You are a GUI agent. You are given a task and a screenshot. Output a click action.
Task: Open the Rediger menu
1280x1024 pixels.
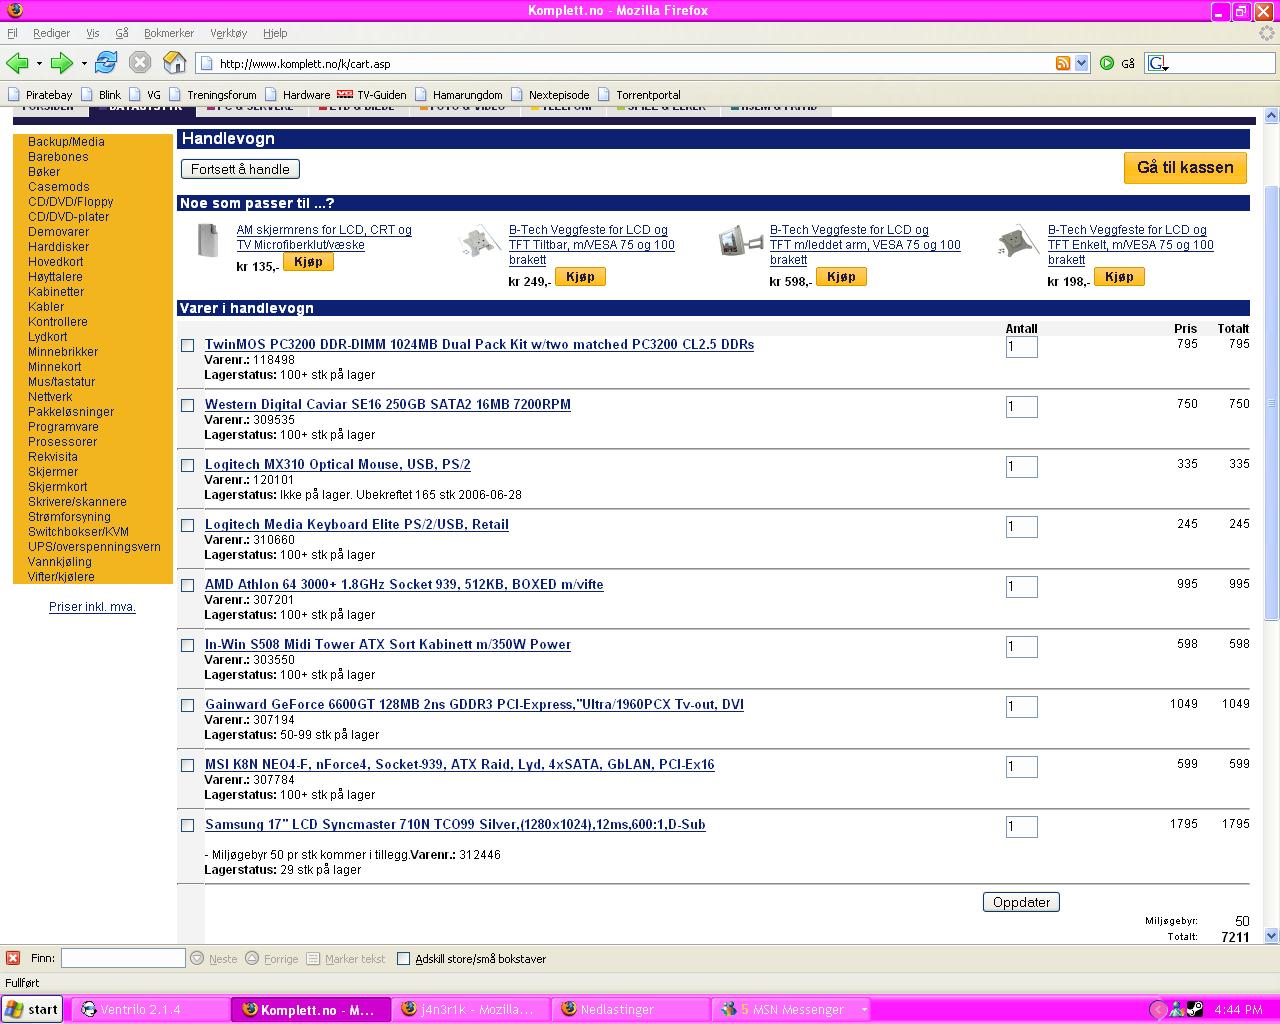pyautogui.click(x=52, y=33)
